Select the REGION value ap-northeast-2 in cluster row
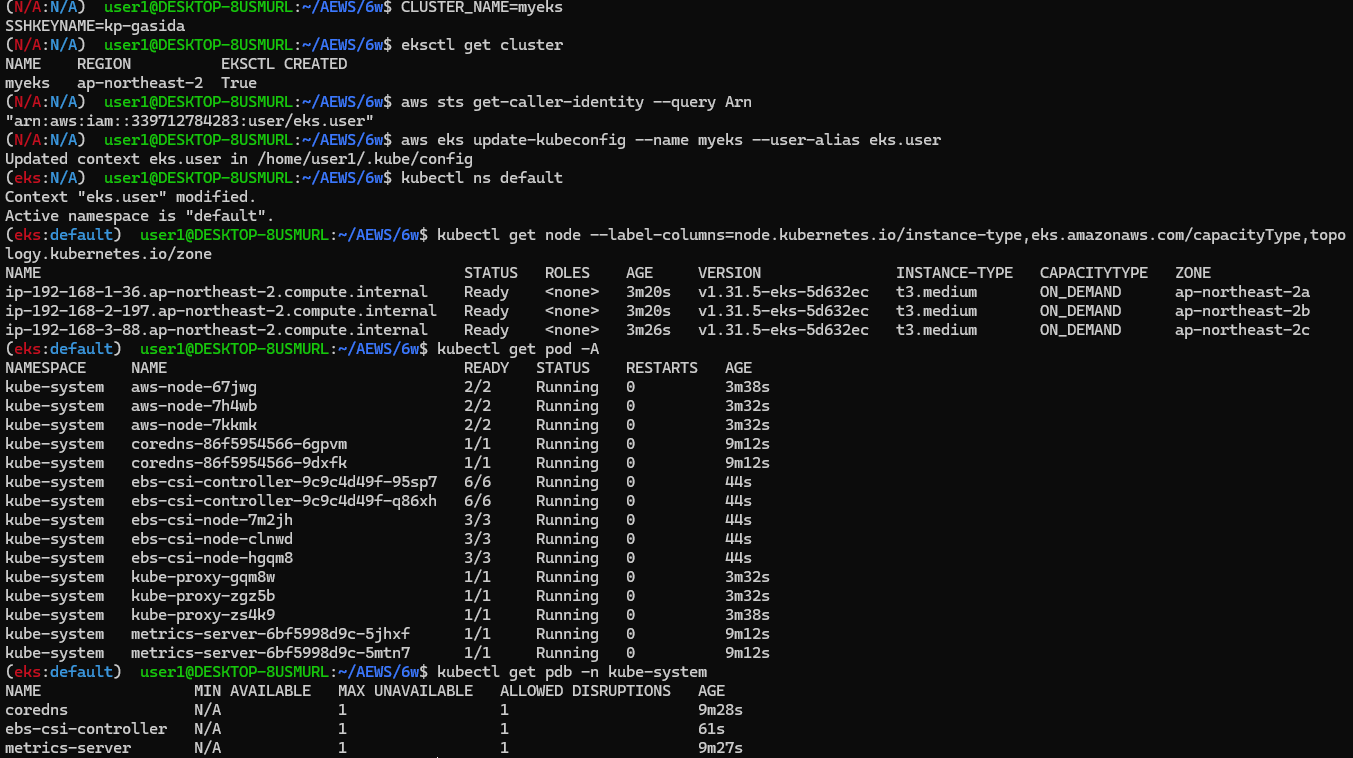This screenshot has width=1353, height=758. click(x=140, y=83)
